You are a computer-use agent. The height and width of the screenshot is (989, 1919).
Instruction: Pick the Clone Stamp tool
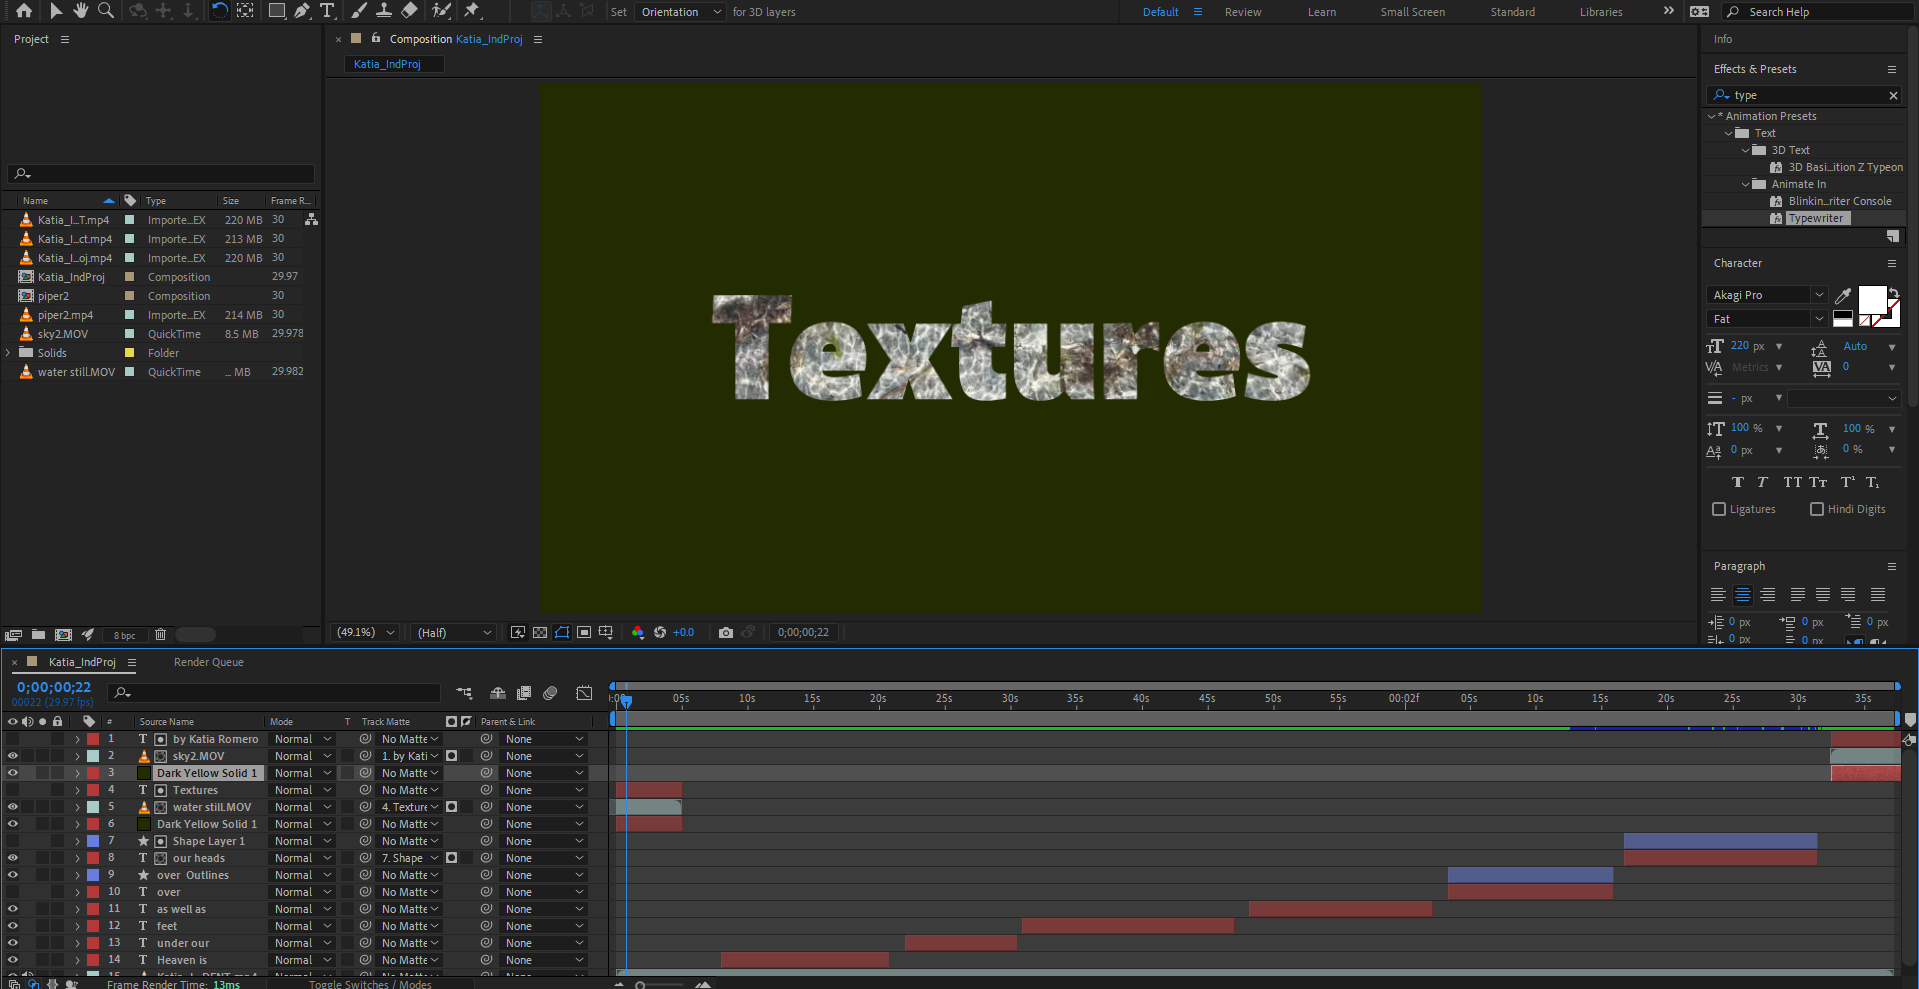coord(384,11)
